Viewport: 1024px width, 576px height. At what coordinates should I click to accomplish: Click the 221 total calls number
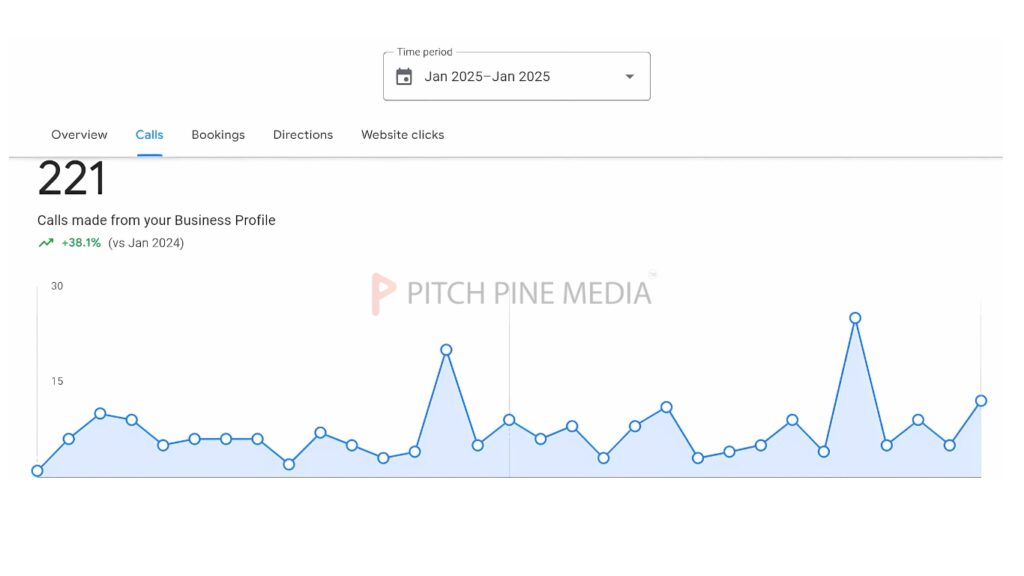pyautogui.click(x=72, y=180)
